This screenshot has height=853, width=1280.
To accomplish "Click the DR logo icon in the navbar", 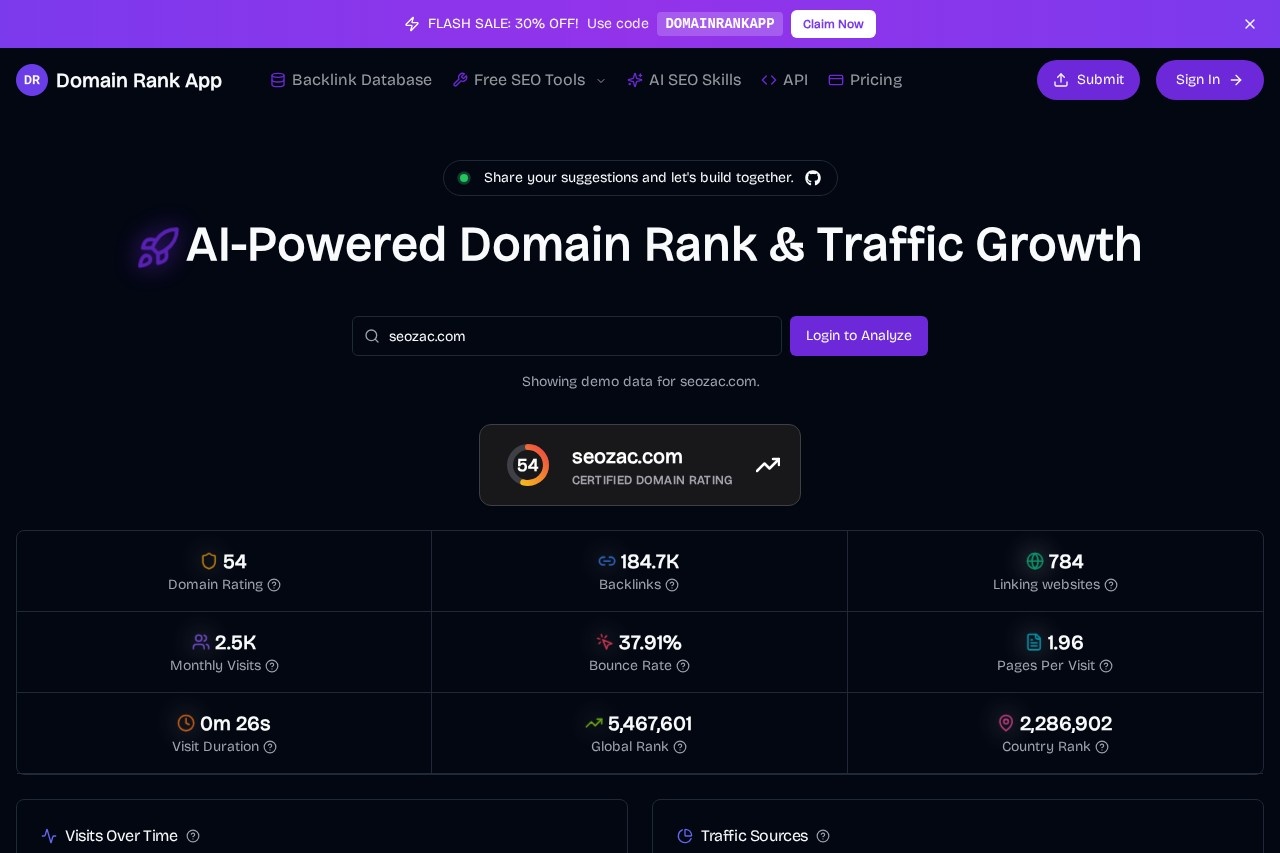I will click(x=32, y=80).
